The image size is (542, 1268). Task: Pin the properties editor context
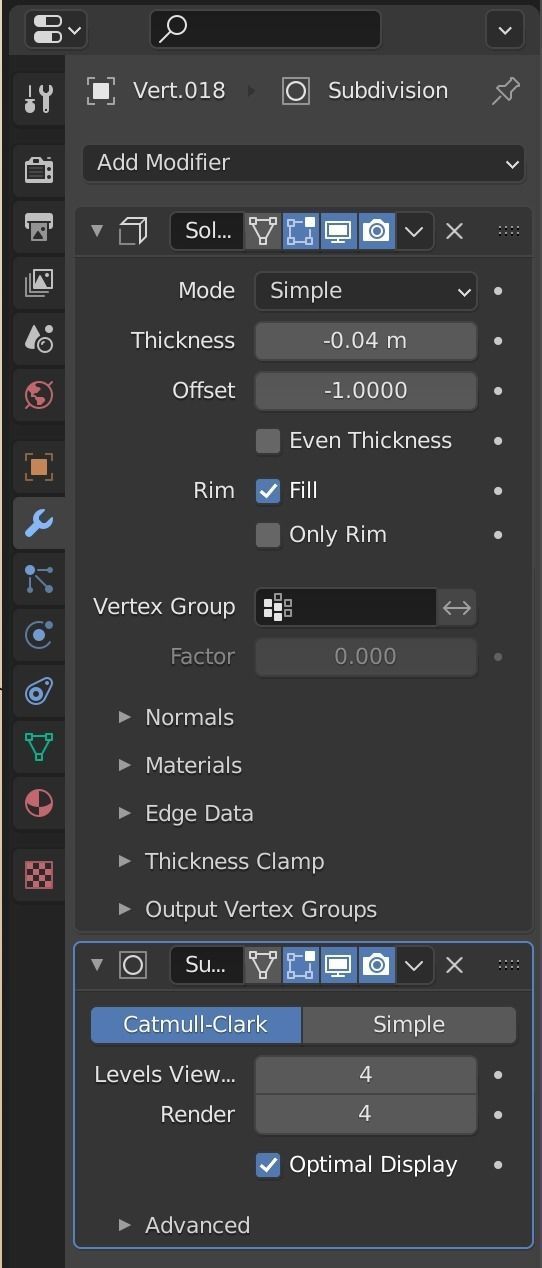point(506,91)
